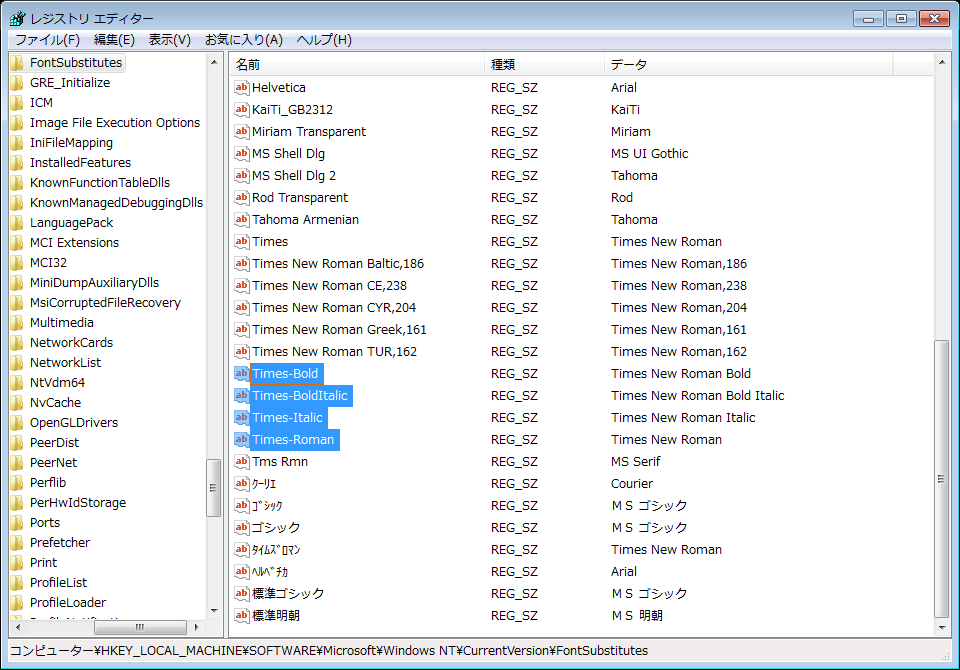Open the ファイル(F) menu
The image size is (960, 670).
point(47,40)
